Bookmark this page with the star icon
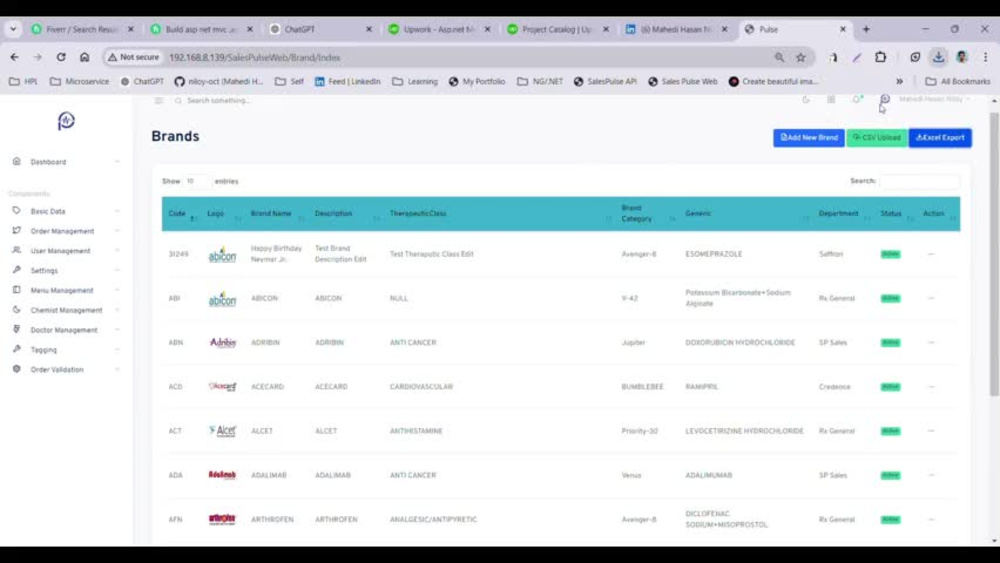The height and width of the screenshot is (563, 1000). point(801,57)
